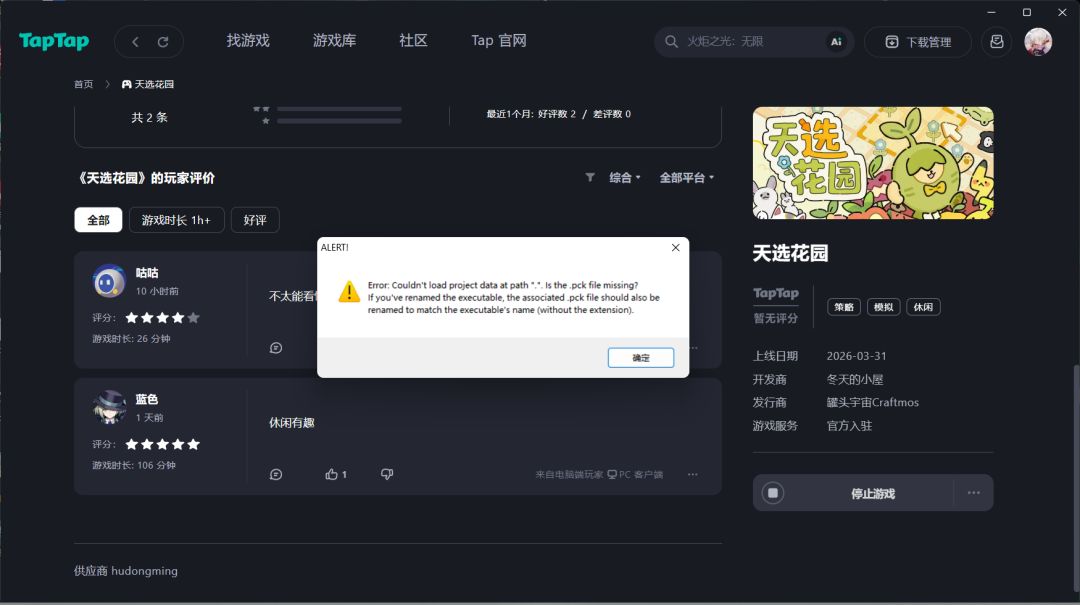The height and width of the screenshot is (605, 1080).
Task: Open the 社区 menu
Action: (413, 41)
